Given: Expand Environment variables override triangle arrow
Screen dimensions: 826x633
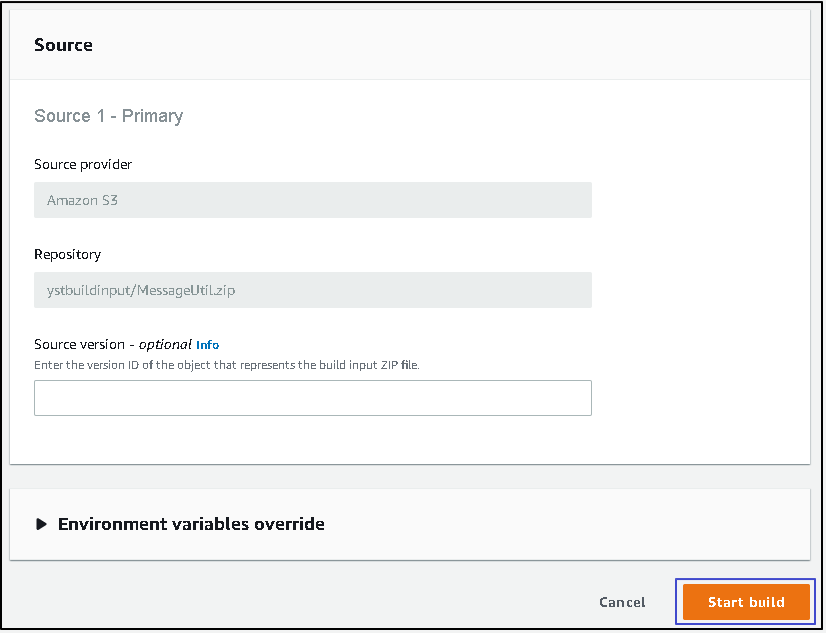Looking at the screenshot, I should [41, 524].
